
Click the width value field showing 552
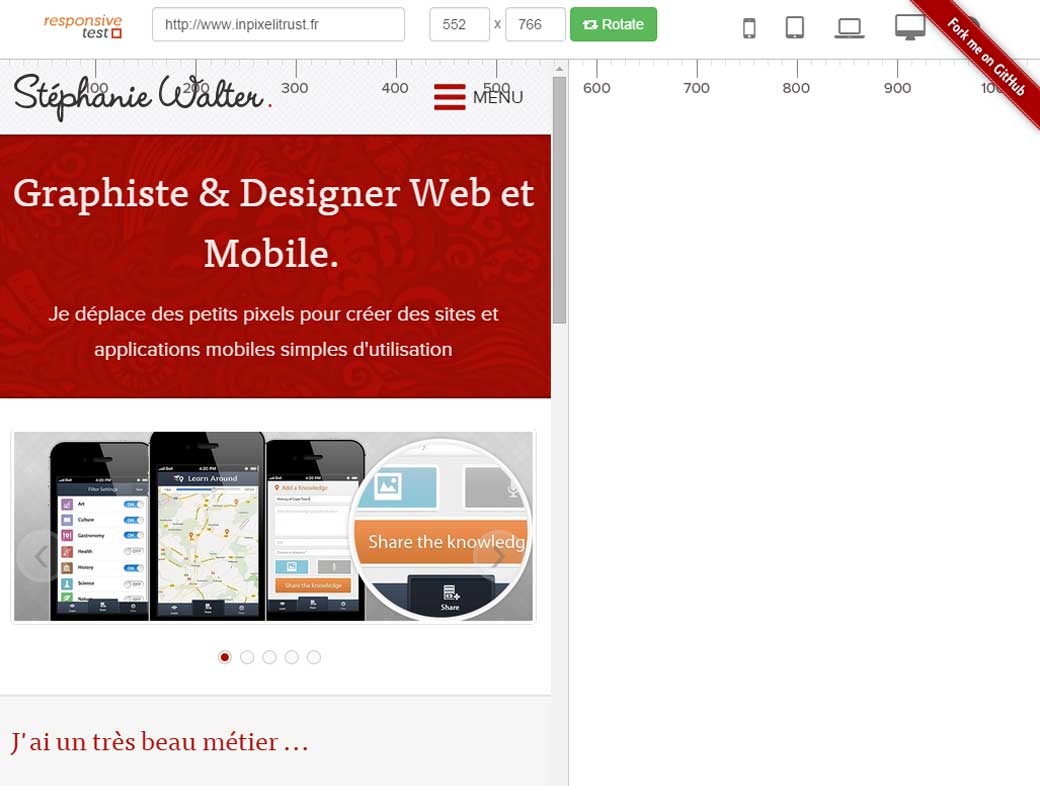pos(458,24)
